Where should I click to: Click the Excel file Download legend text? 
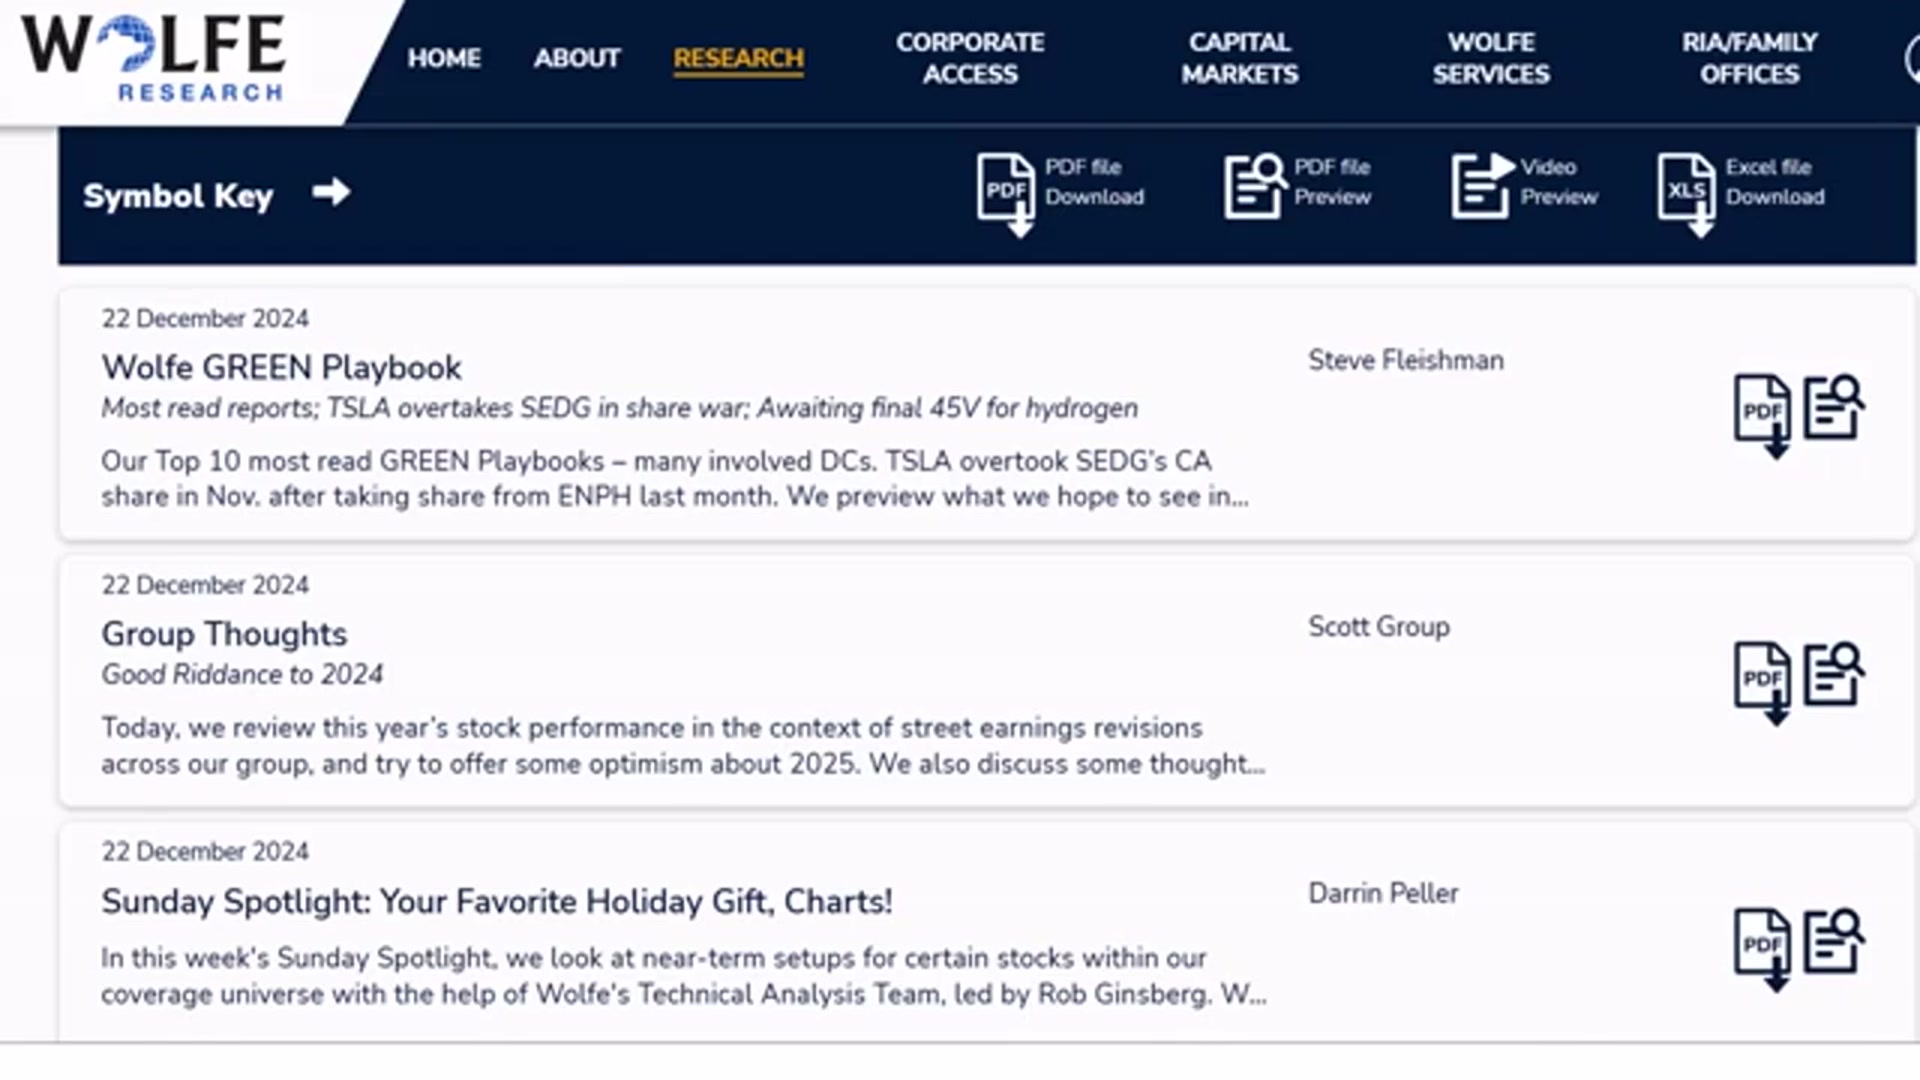[1775, 182]
